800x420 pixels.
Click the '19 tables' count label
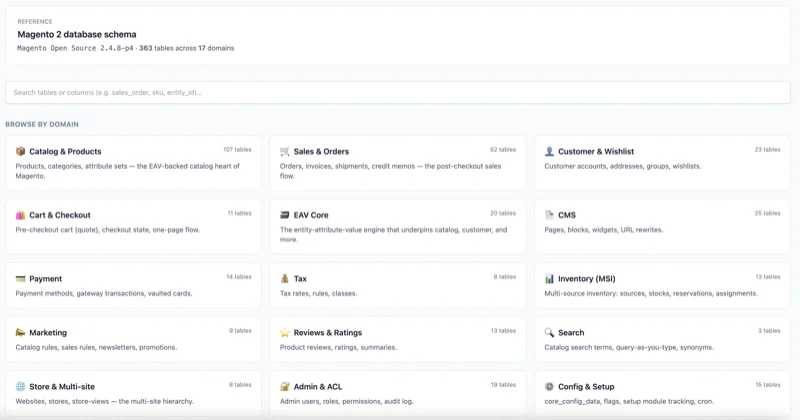(503, 385)
